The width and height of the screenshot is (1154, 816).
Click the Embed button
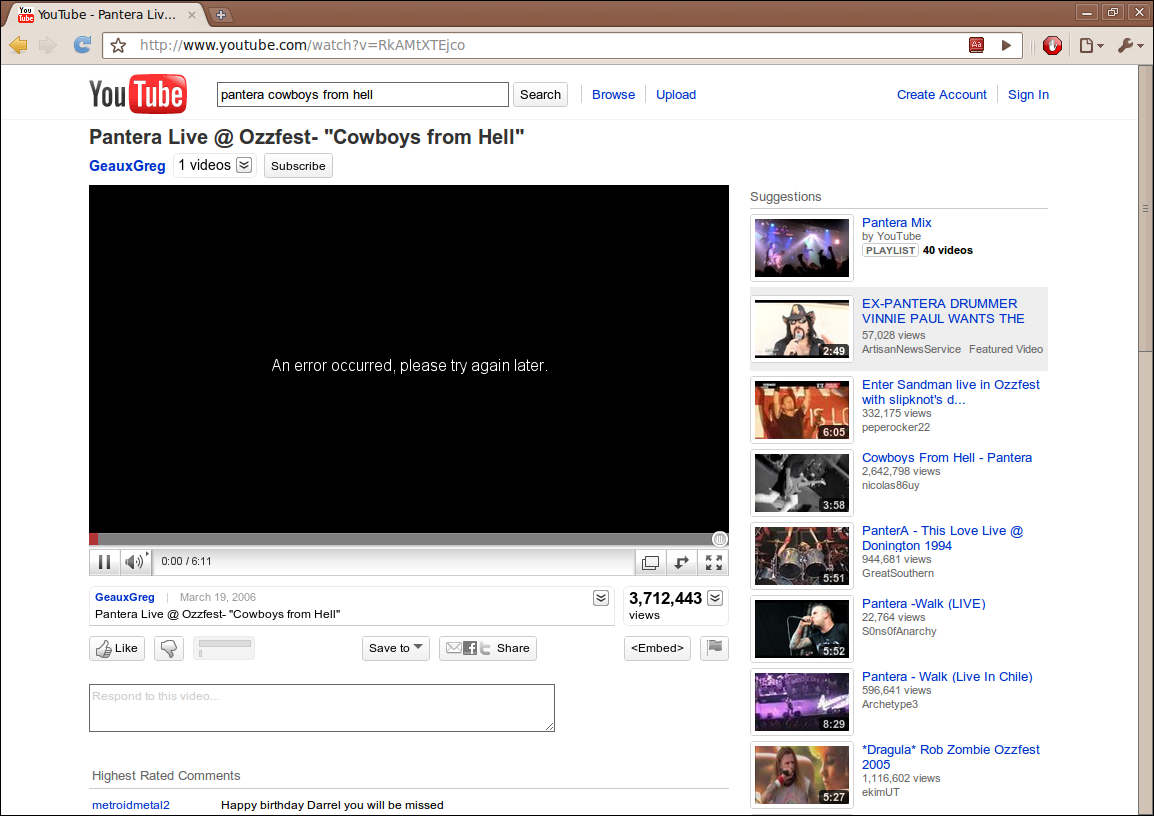[657, 648]
